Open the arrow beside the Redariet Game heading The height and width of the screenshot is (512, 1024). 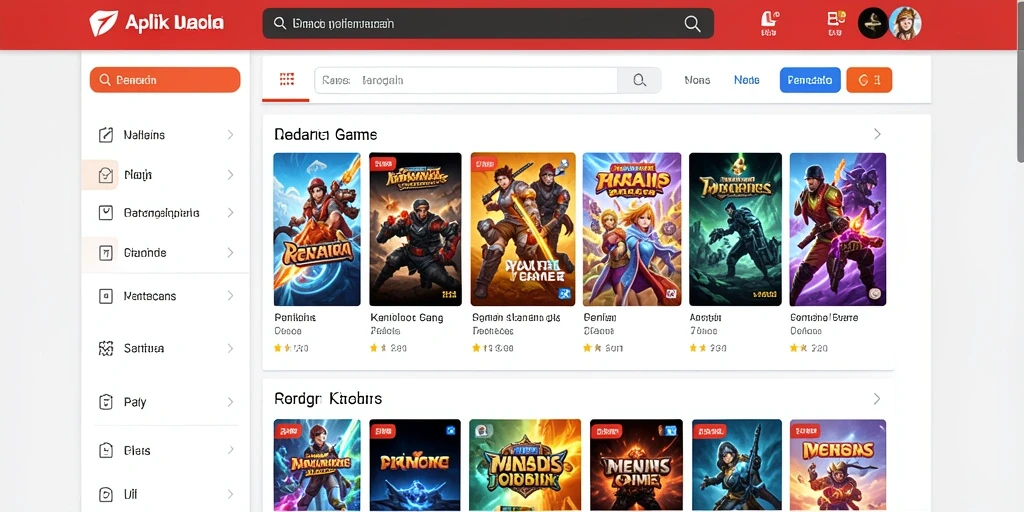click(x=877, y=134)
